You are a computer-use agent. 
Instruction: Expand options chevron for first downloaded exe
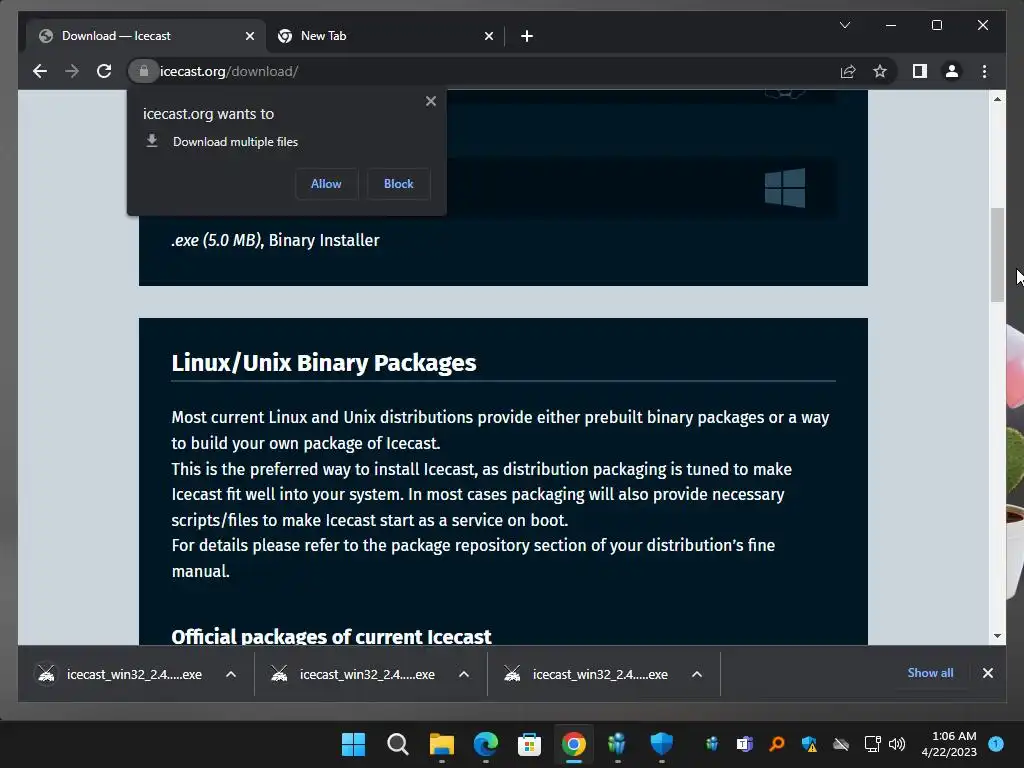pos(231,674)
